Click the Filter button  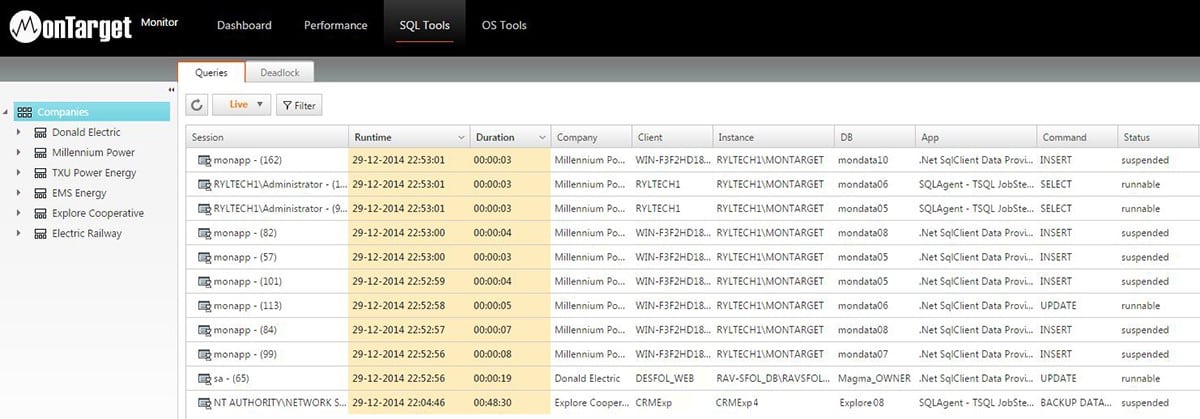299,104
